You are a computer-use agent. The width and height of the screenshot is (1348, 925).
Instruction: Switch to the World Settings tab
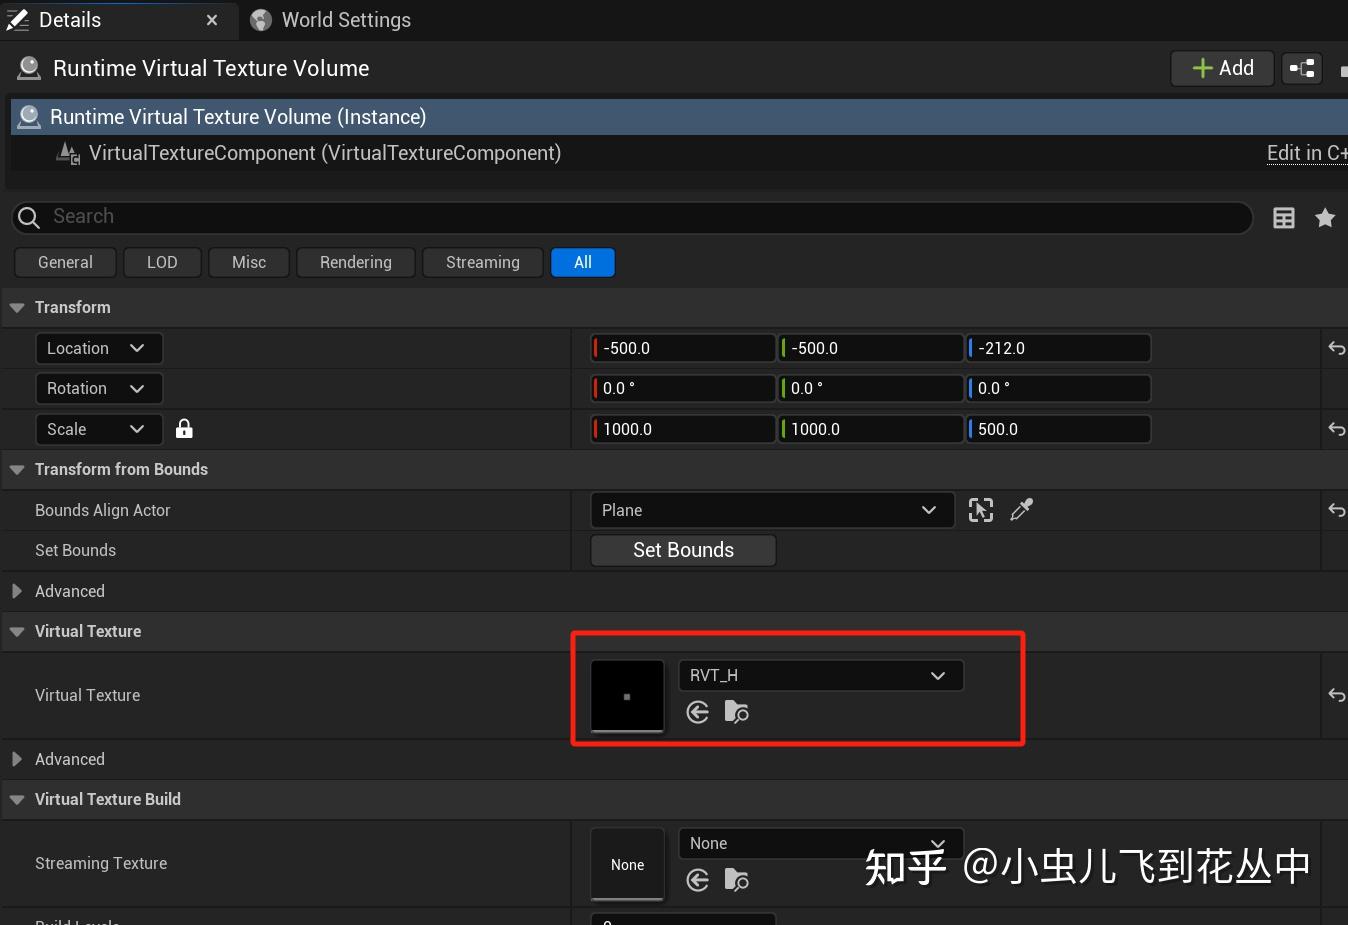[331, 20]
